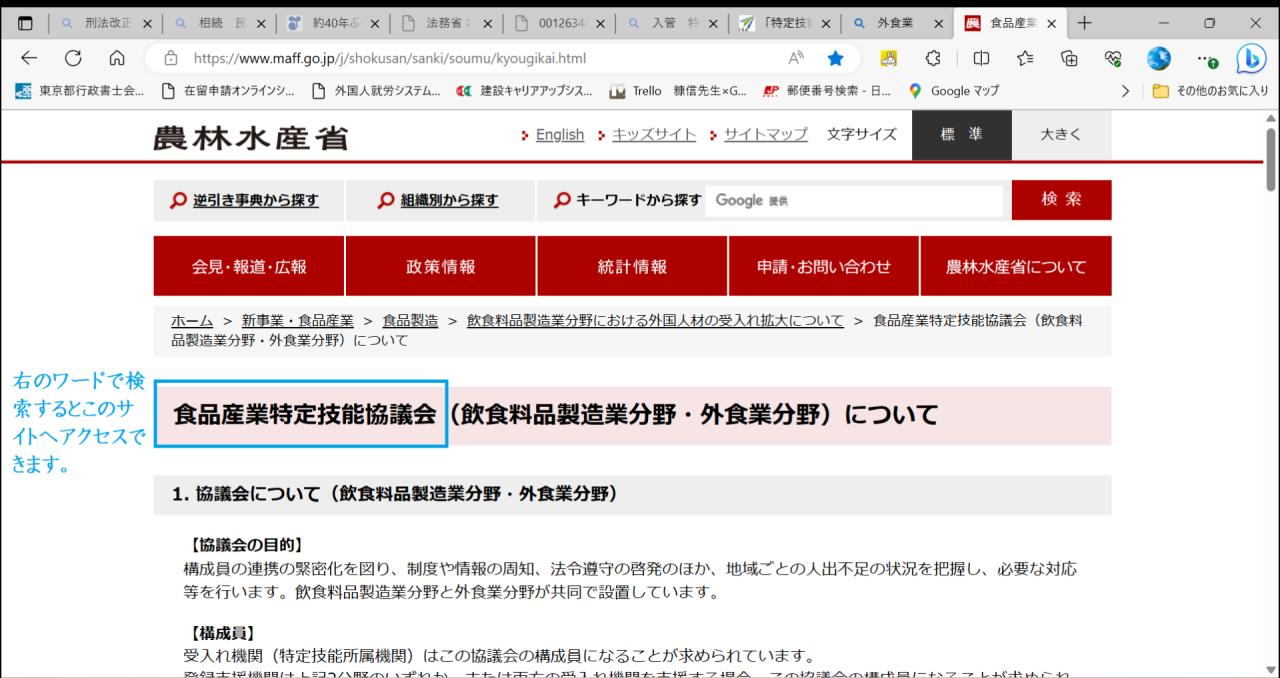Viewport: 1280px width, 678px height.
Task: Set text size to 大きく
Action: [1061, 135]
